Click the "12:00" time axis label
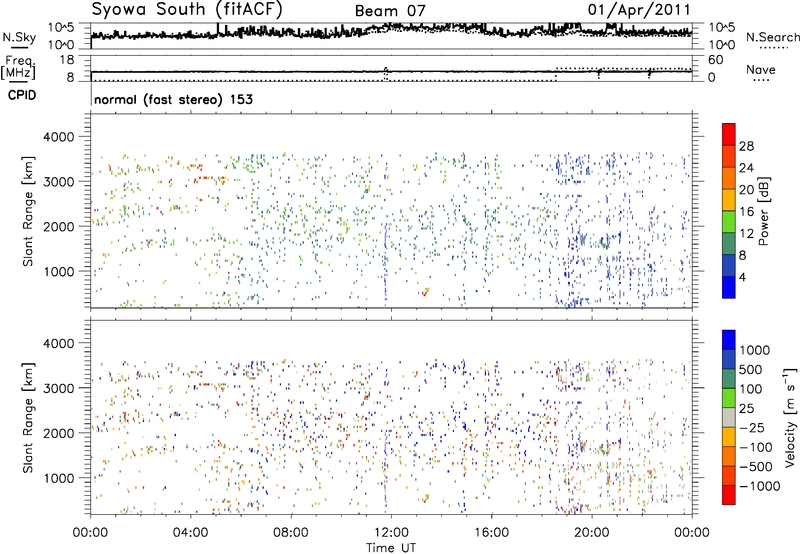This screenshot has width=800, height=554. (391, 533)
